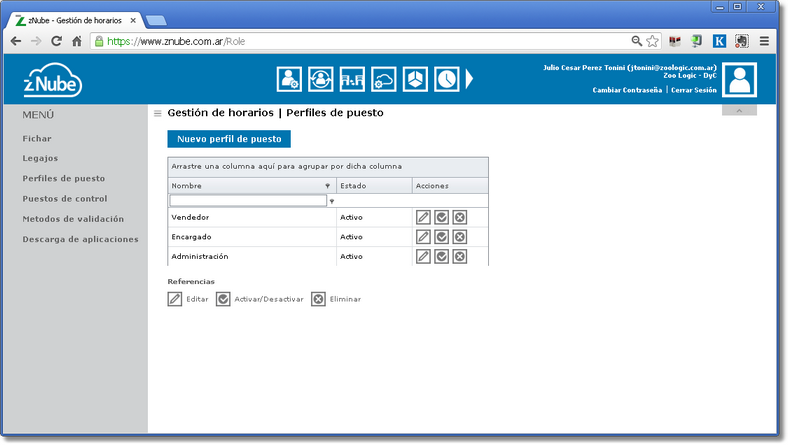Delete the Encargado profile
Screen dimensions: 788x445
click(x=459, y=237)
